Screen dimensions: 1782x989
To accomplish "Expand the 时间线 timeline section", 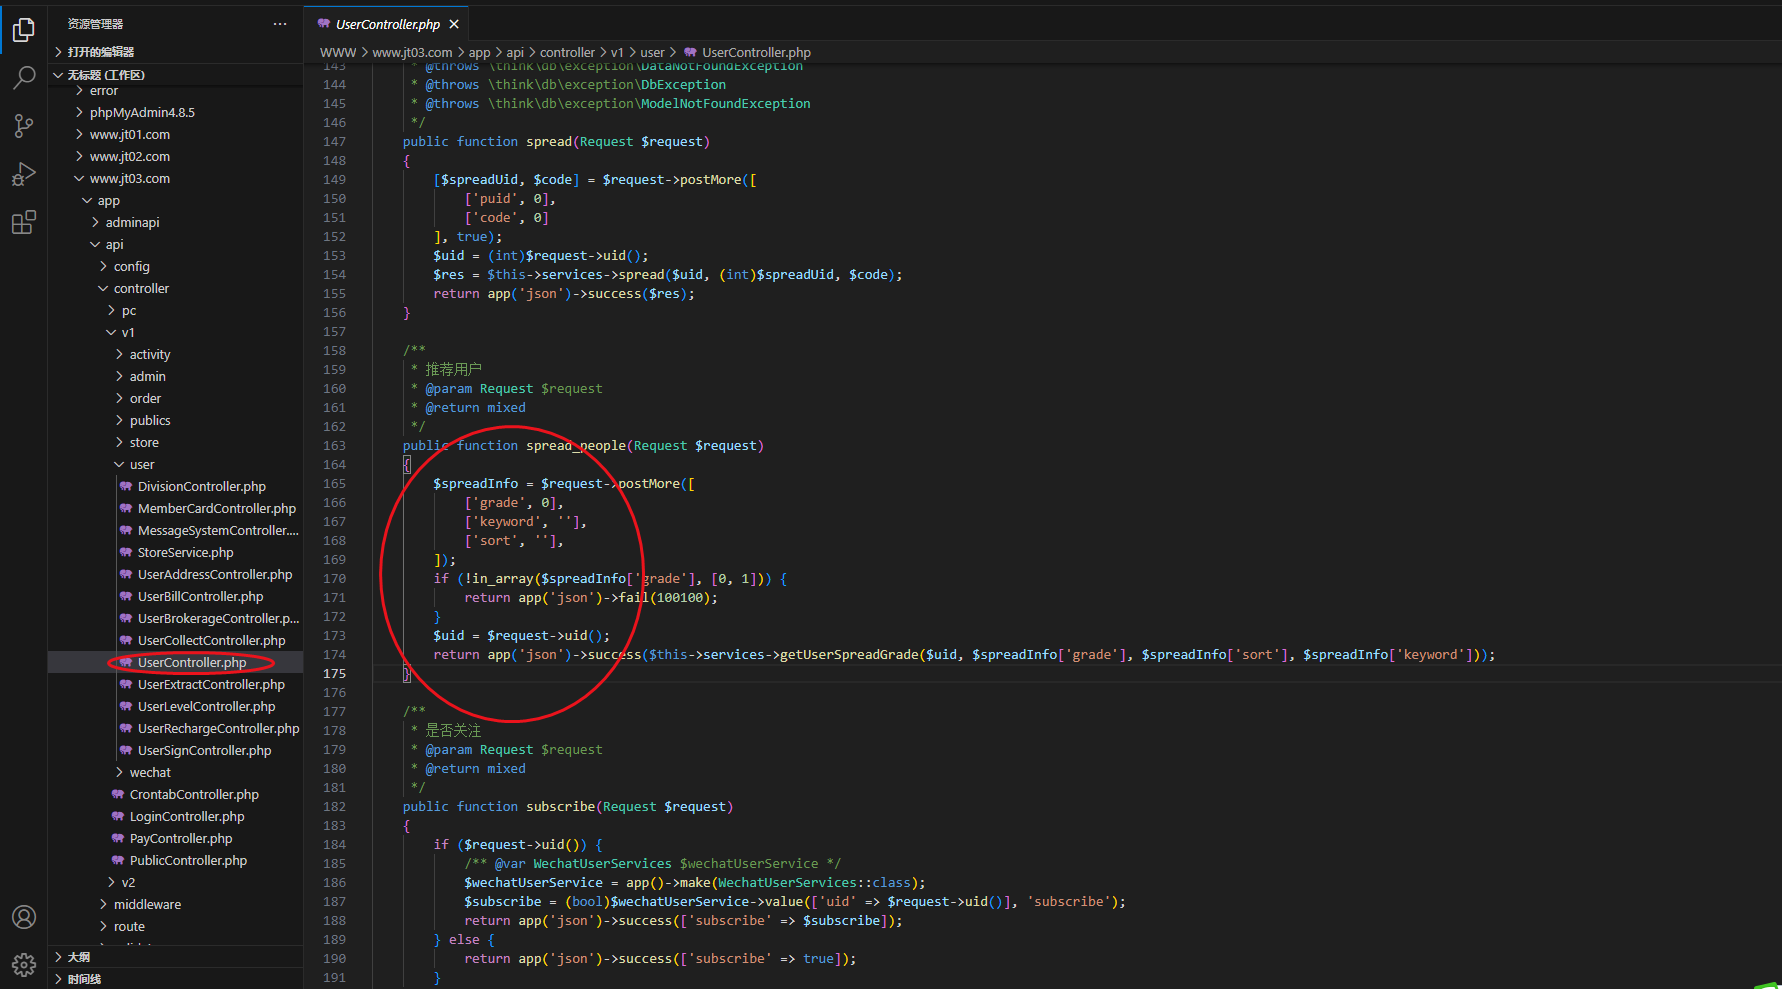I will [x=175, y=979].
